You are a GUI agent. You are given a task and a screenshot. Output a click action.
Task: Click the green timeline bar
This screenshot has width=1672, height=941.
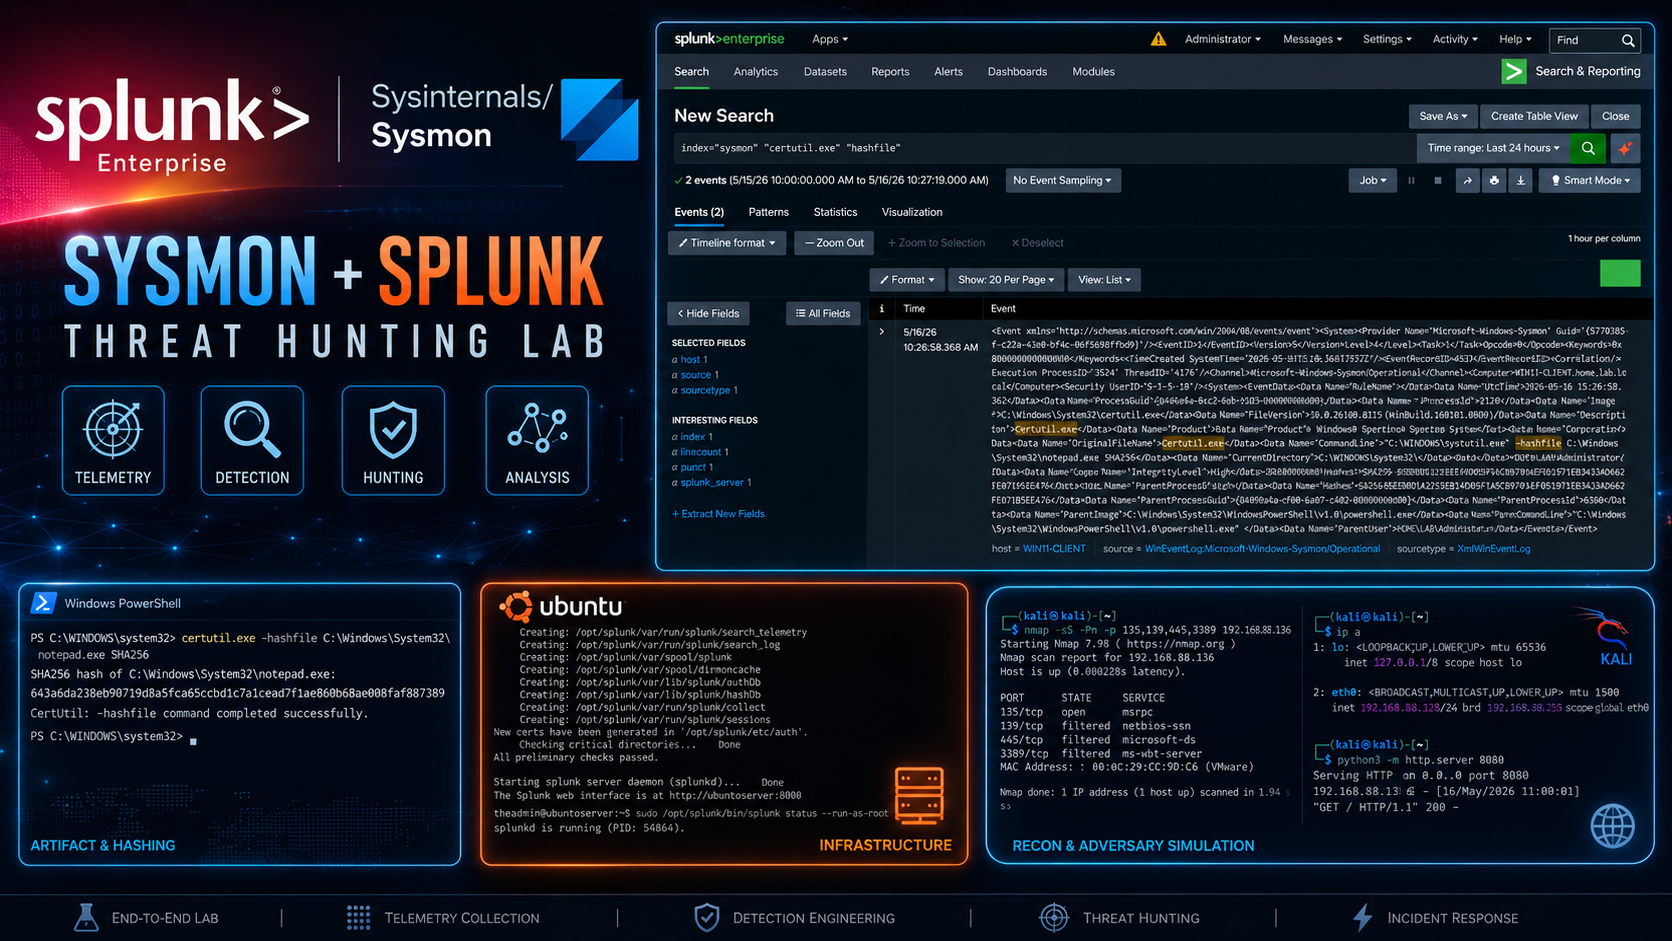coord(1620,273)
